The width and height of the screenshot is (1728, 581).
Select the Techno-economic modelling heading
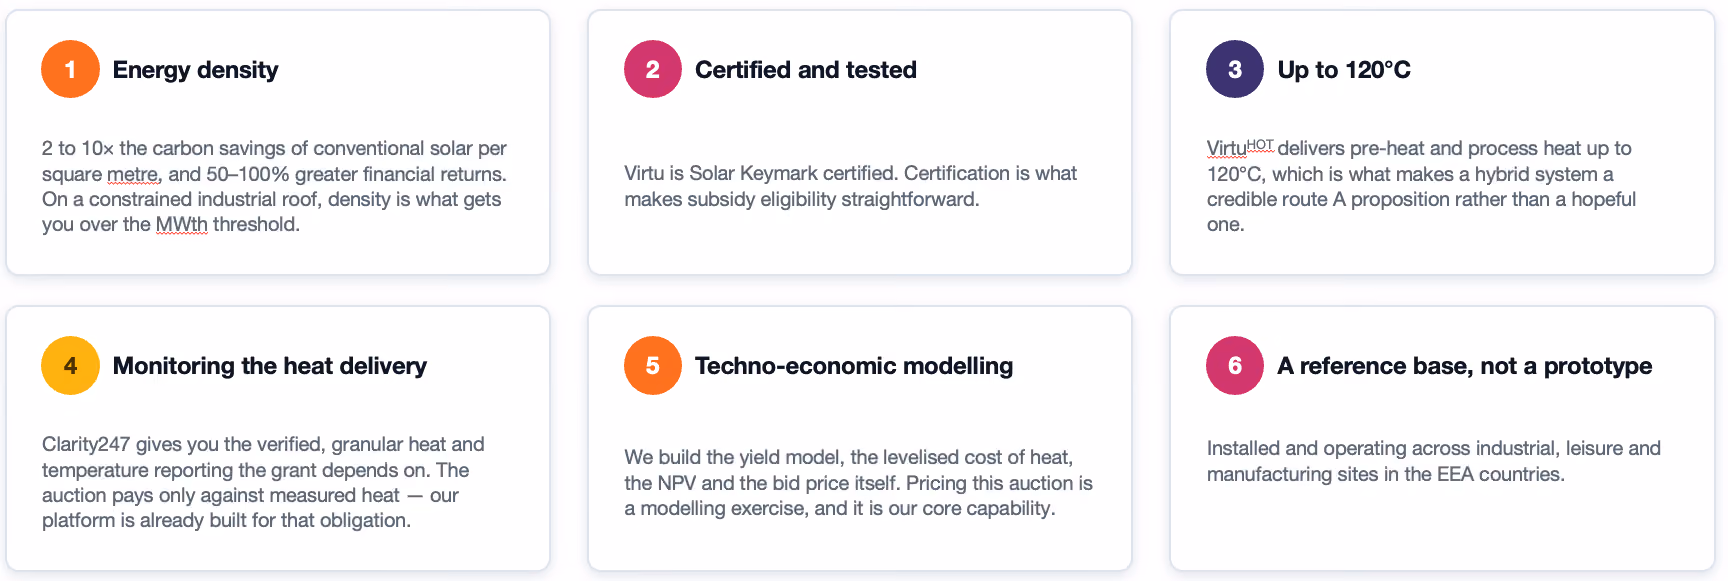(854, 366)
